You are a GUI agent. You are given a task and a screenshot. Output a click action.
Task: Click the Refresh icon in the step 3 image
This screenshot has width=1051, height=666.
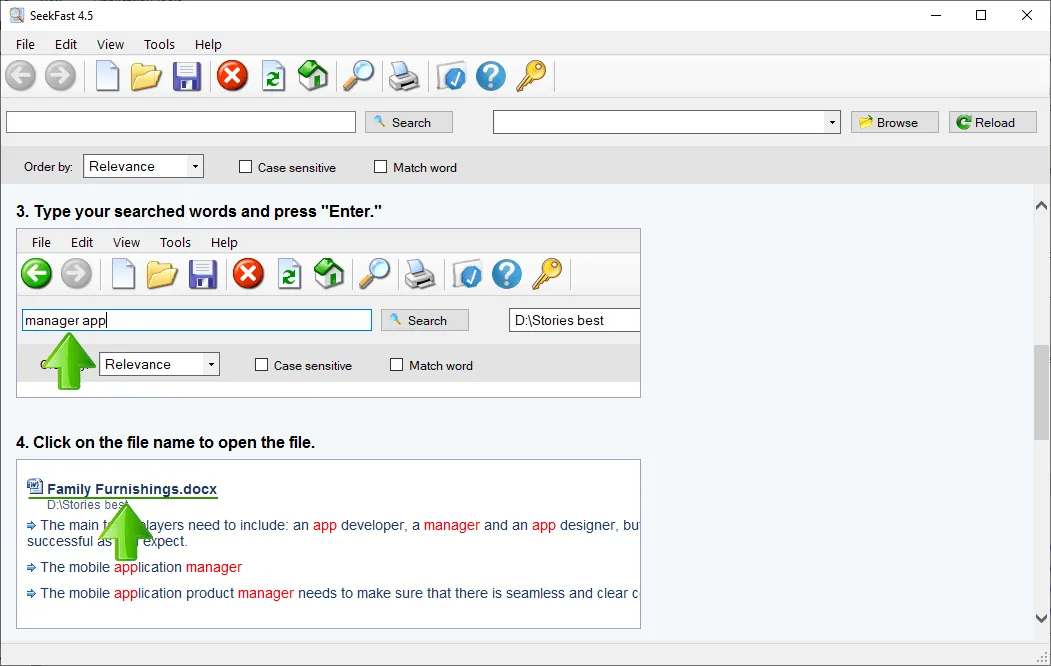pyautogui.click(x=290, y=274)
